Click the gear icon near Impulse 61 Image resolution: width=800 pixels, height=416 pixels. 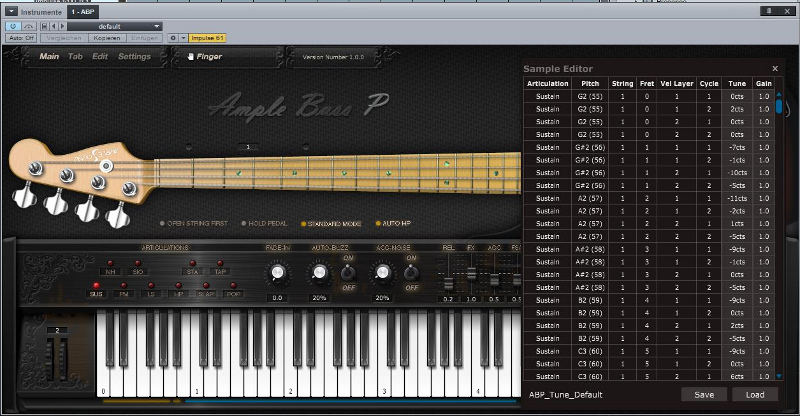click(172, 38)
